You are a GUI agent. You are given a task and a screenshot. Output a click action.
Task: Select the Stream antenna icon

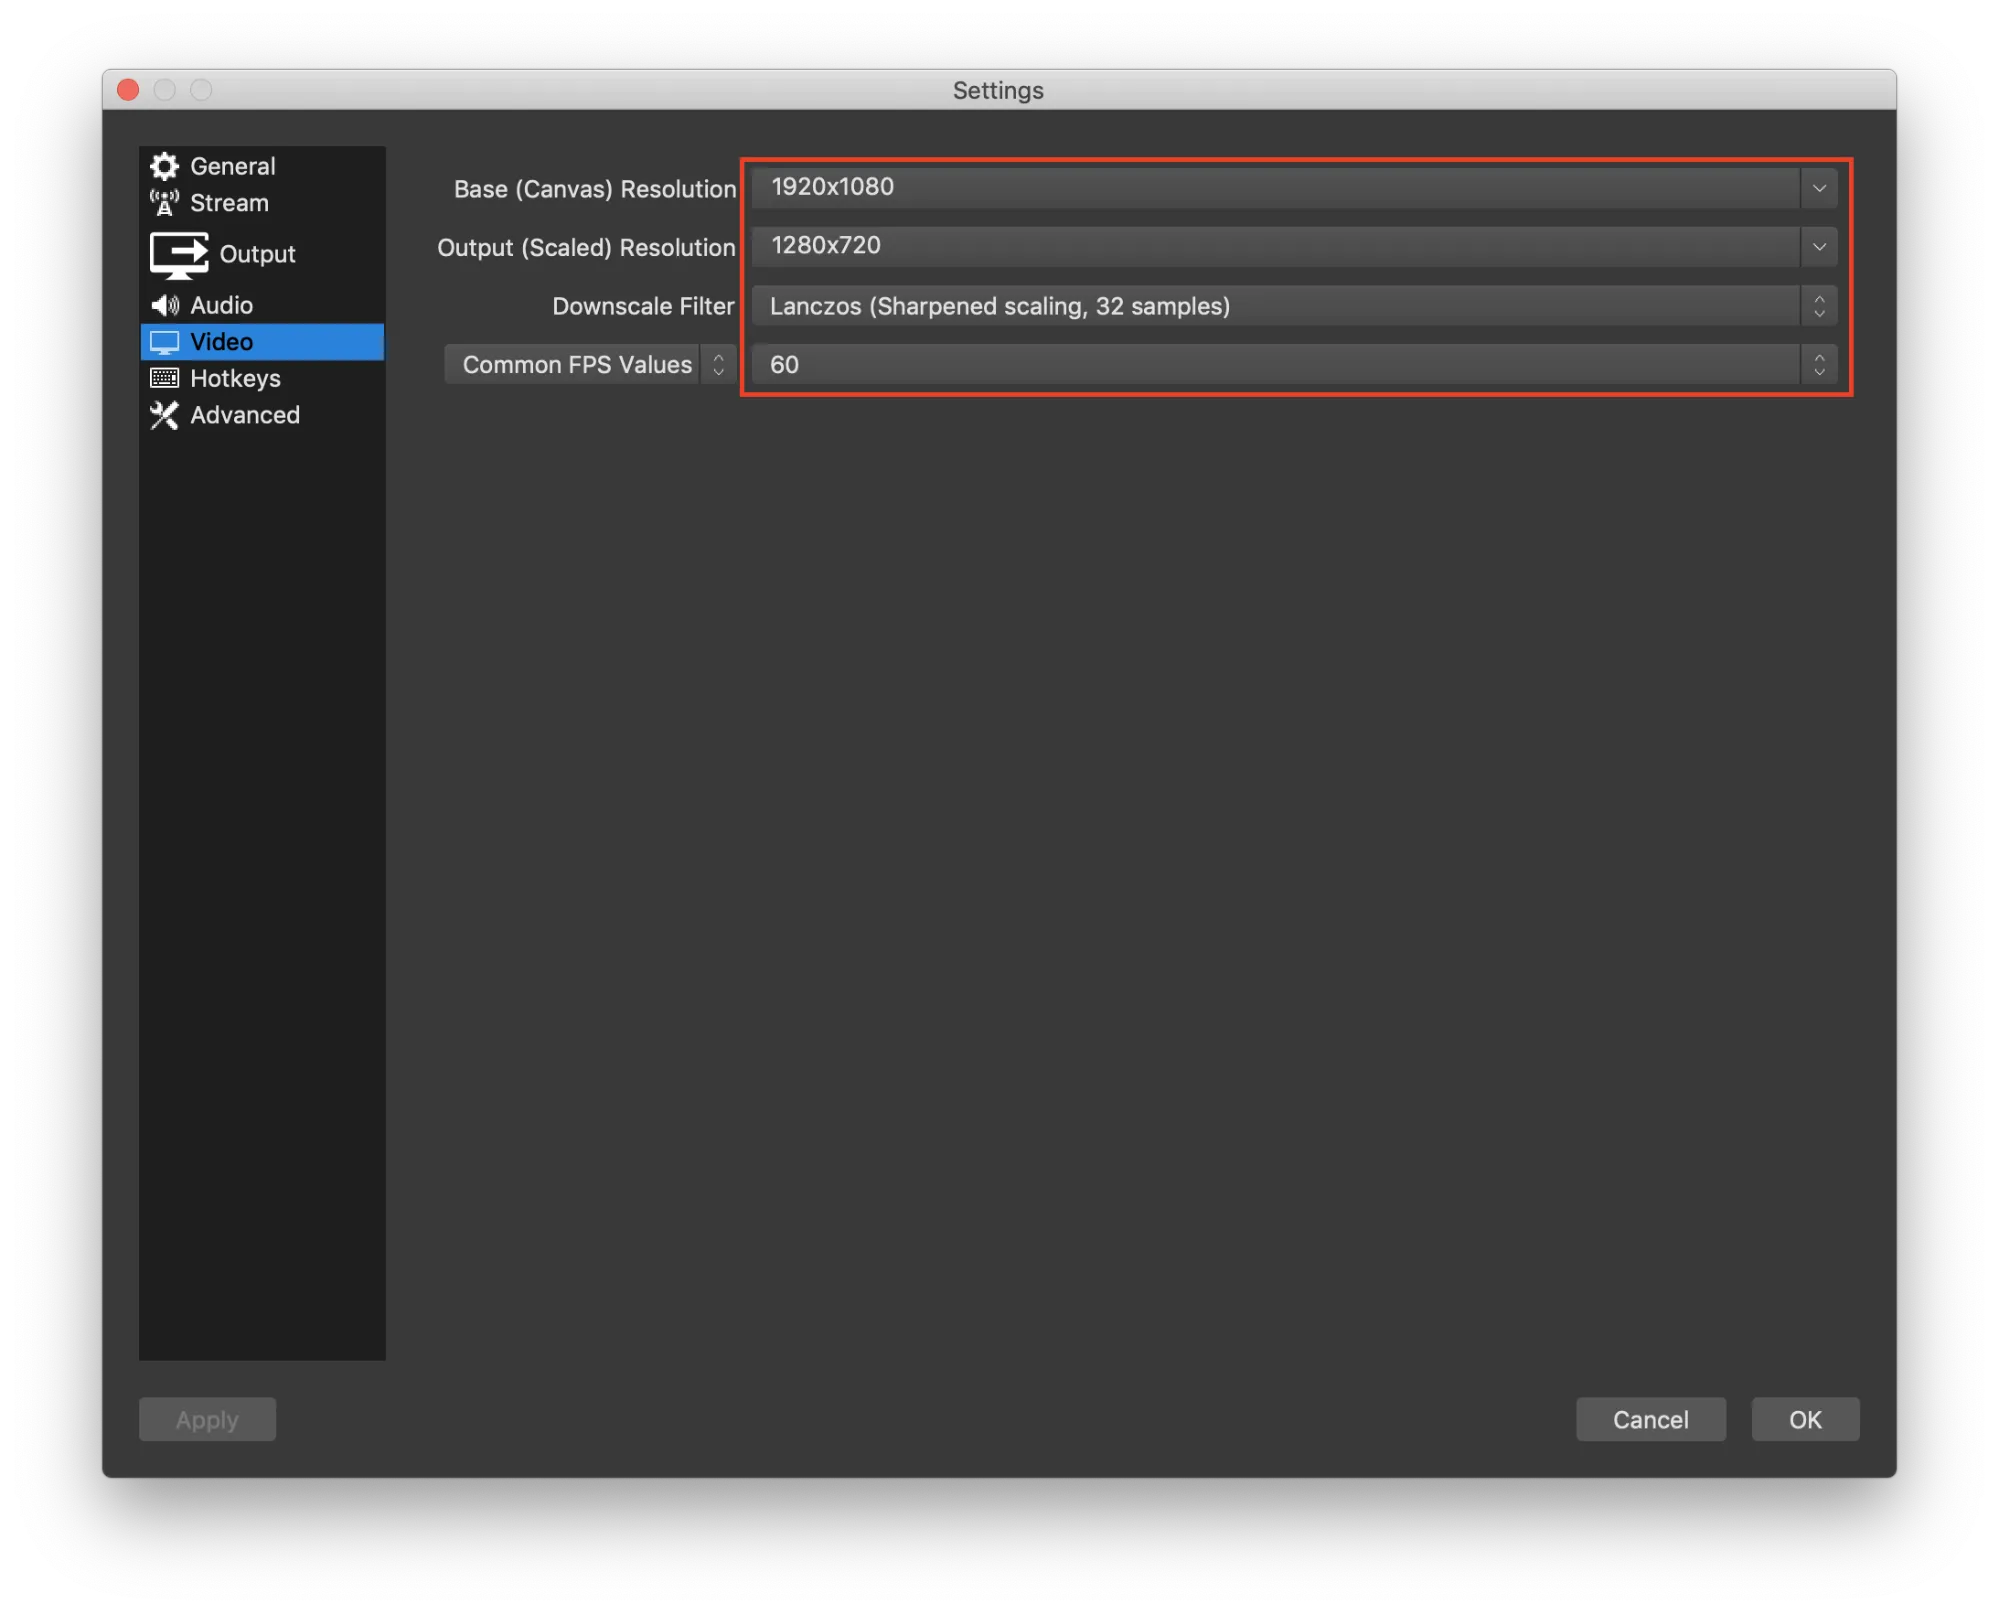(x=164, y=202)
